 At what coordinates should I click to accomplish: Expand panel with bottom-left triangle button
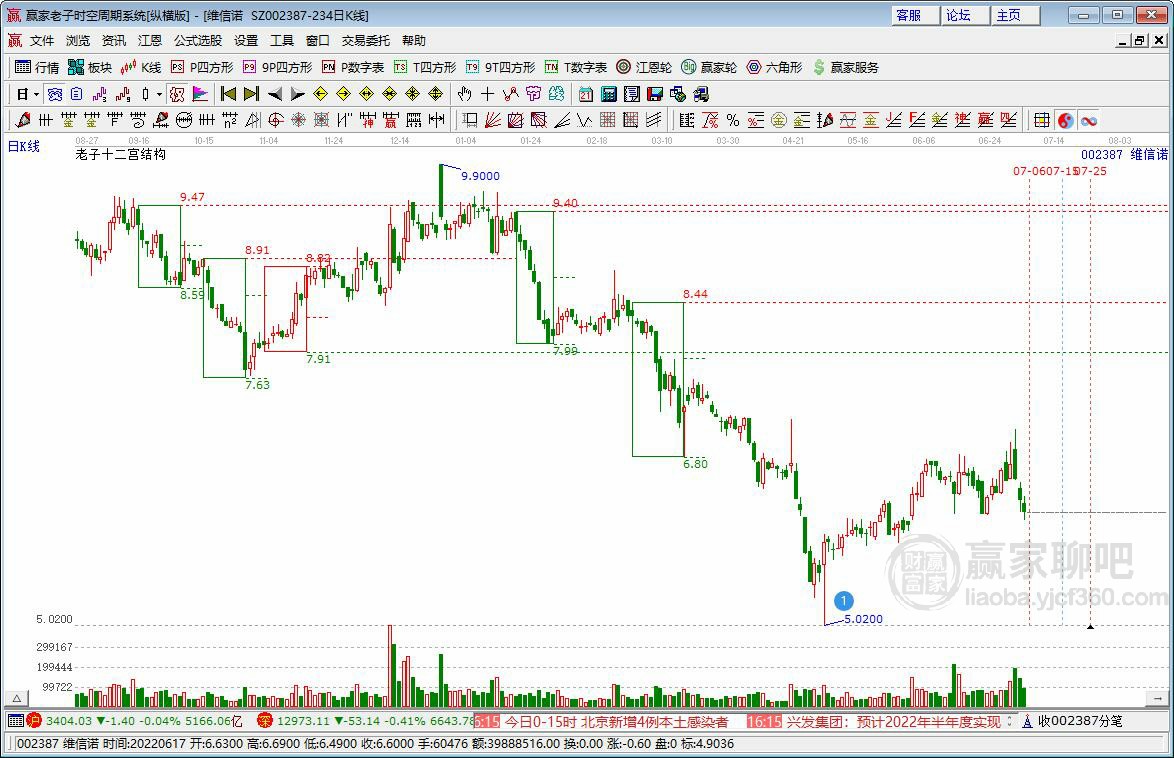tap(16, 698)
